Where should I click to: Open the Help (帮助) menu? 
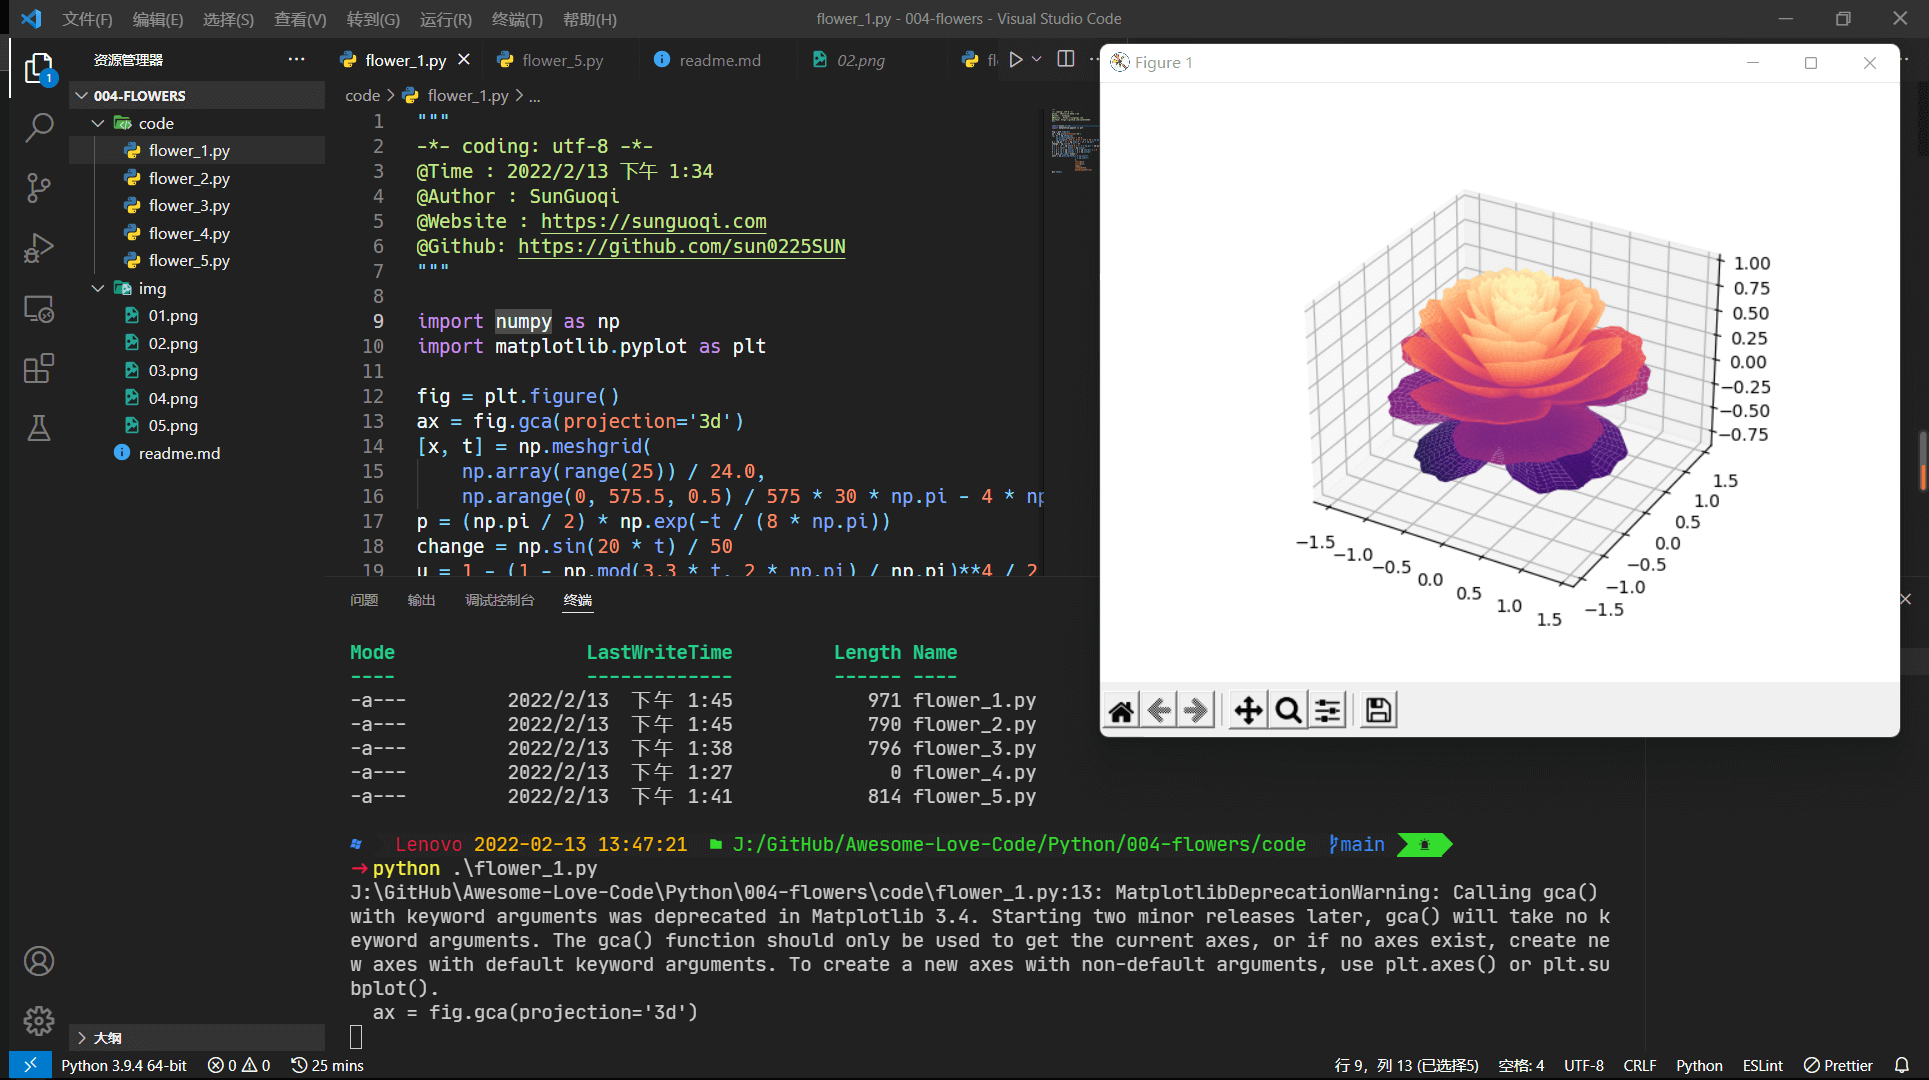[589, 19]
